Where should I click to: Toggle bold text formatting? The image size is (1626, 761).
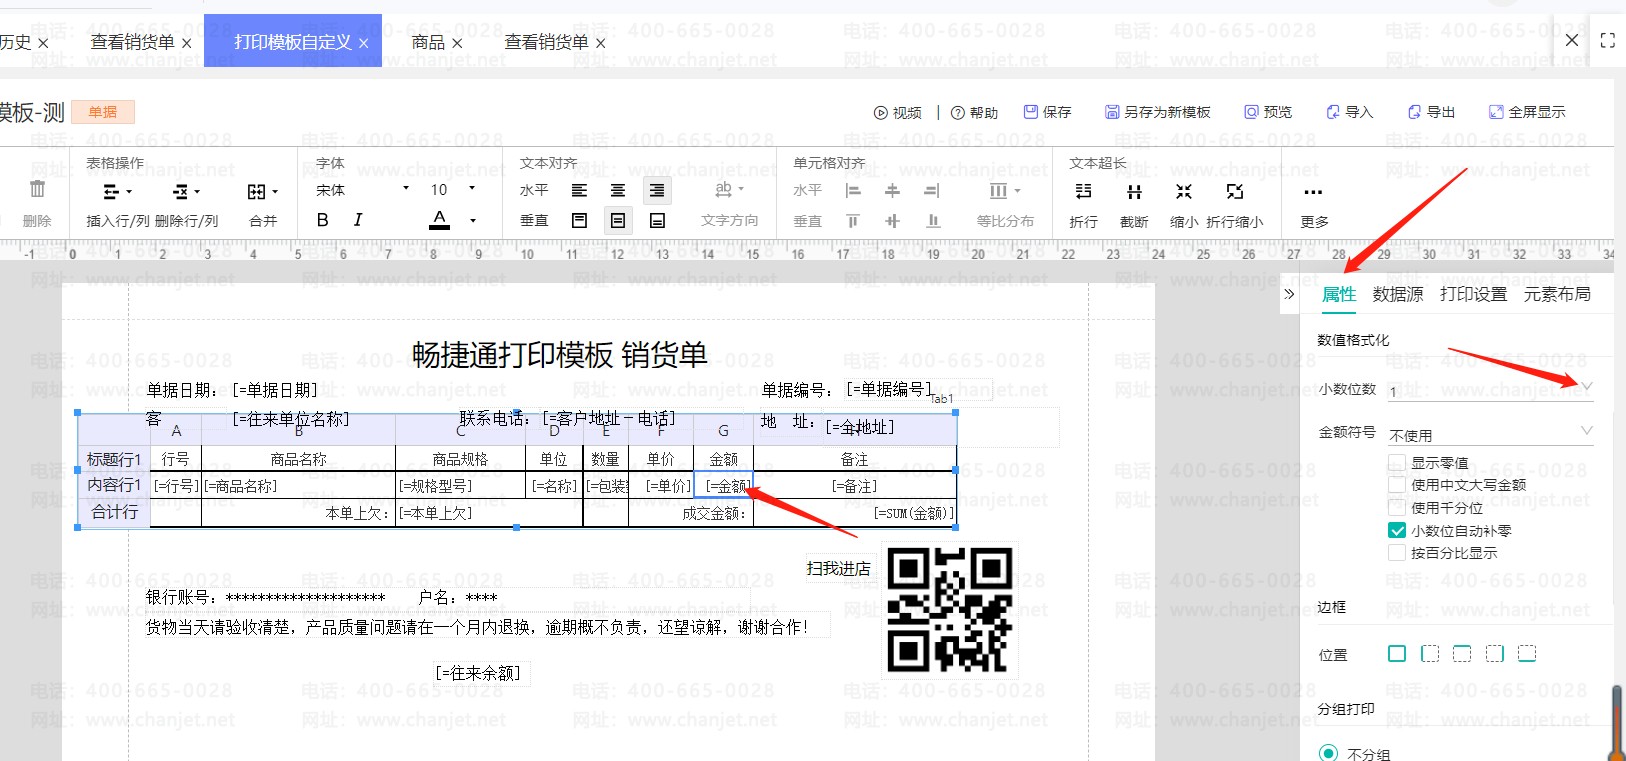coord(323,220)
